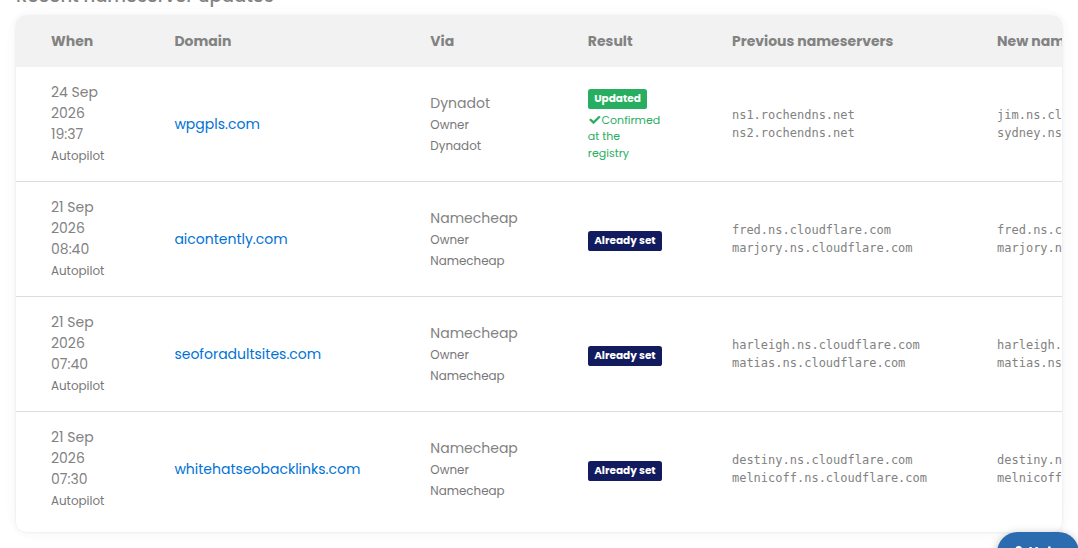Screen dimensions: 1078x548
Task: Click the 07:40 timestamp
Action: (x=69, y=364)
